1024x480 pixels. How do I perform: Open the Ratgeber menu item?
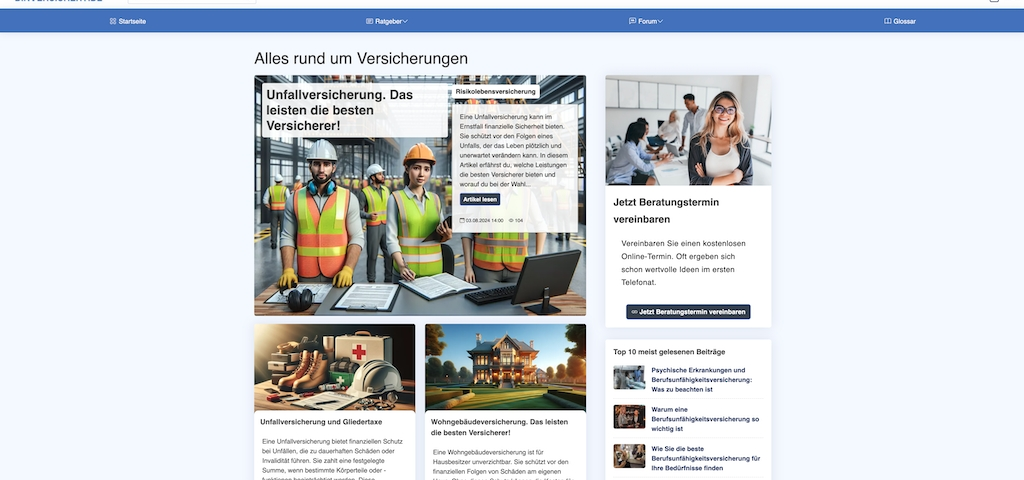coord(387,22)
